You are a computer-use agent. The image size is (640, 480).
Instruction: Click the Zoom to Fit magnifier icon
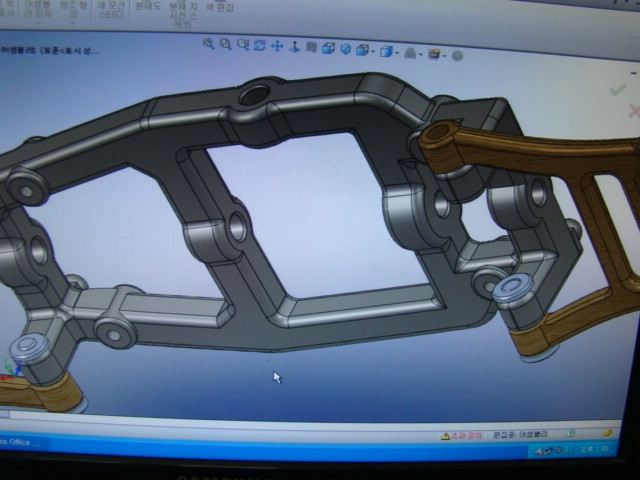tap(209, 43)
